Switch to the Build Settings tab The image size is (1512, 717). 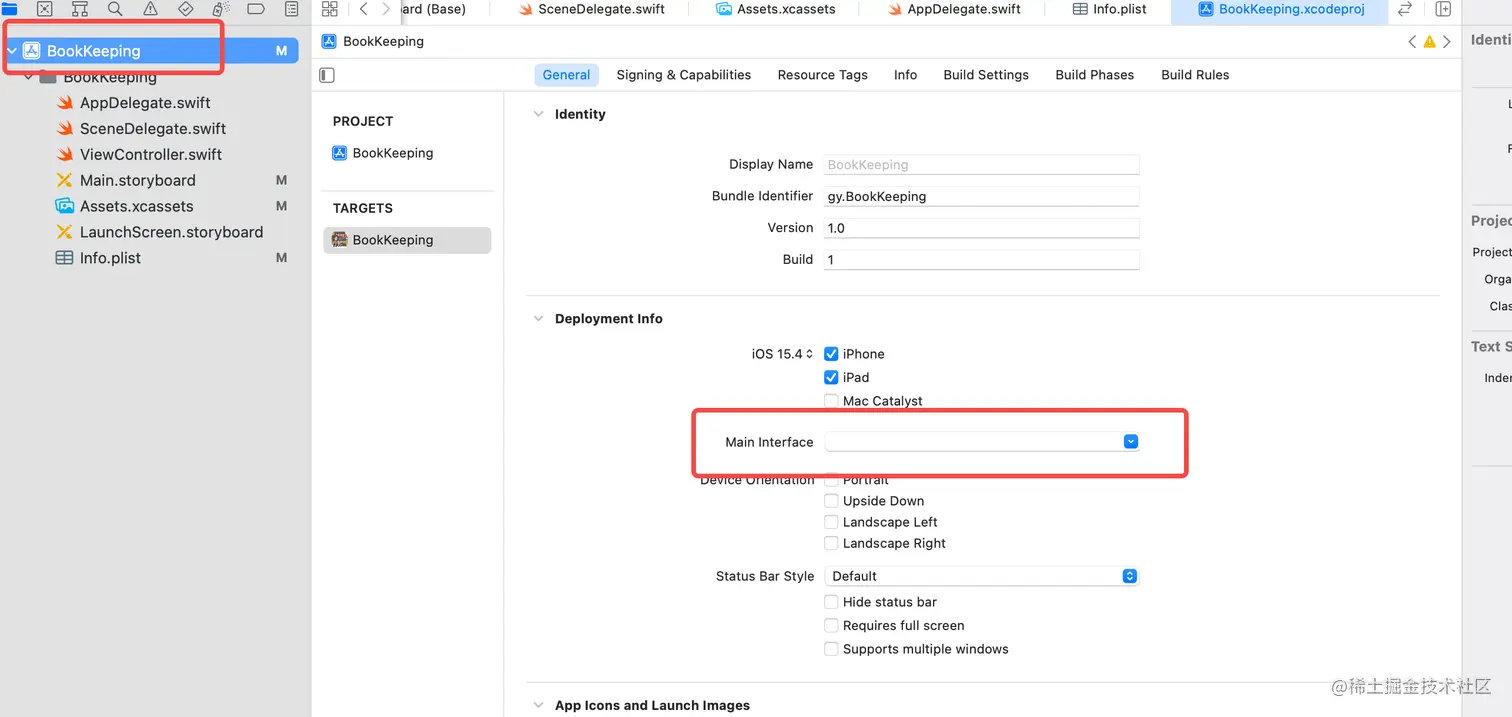(x=986, y=75)
